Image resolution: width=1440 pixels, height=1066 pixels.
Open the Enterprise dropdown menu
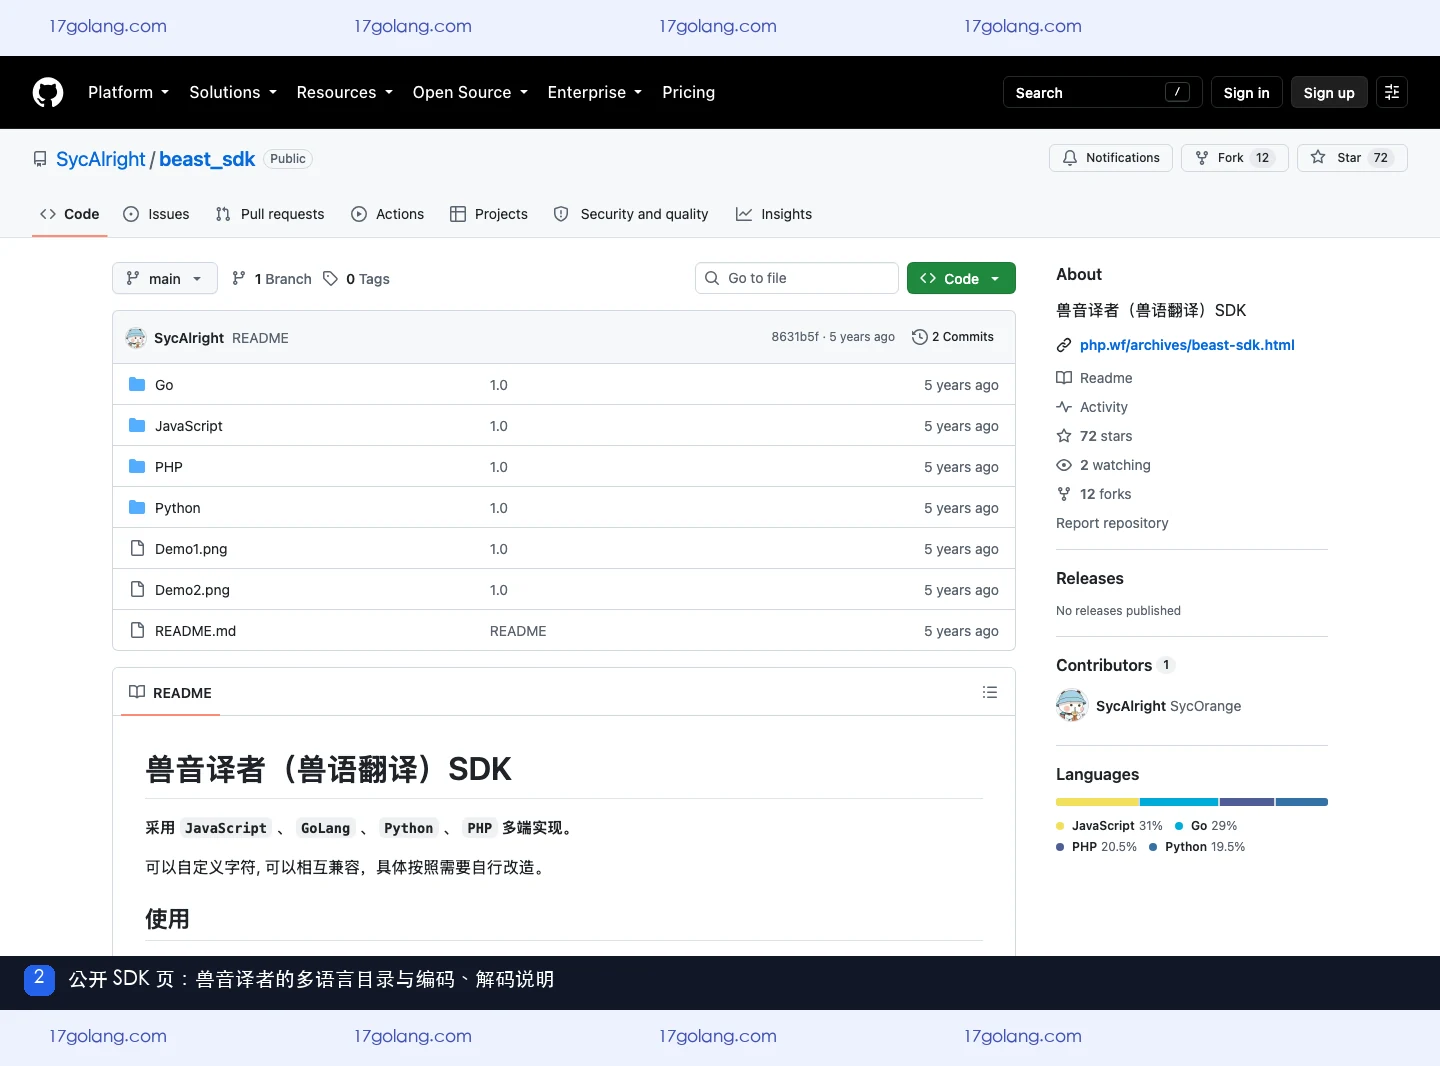tap(595, 92)
